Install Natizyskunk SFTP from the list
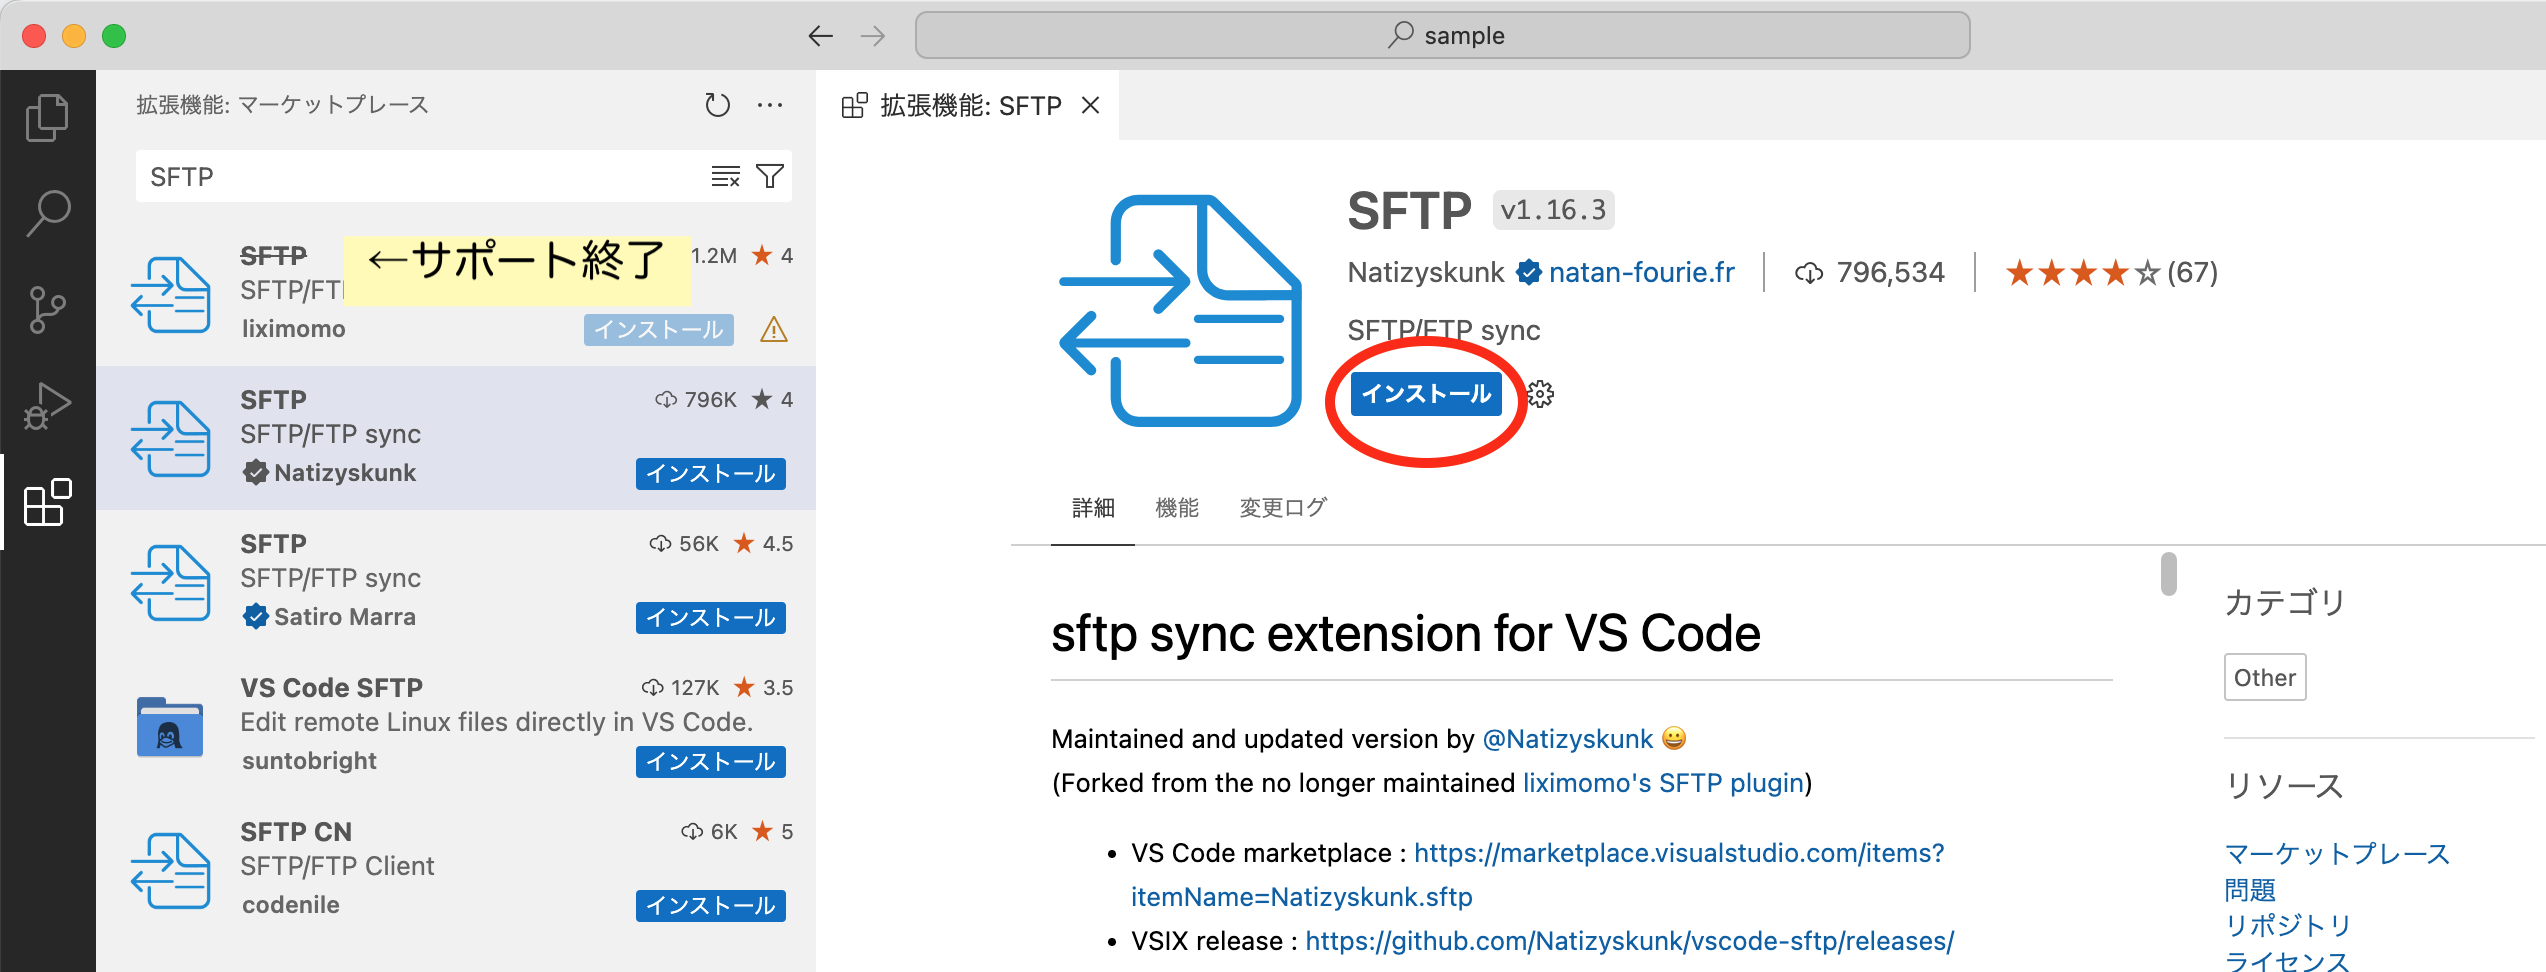 (711, 474)
